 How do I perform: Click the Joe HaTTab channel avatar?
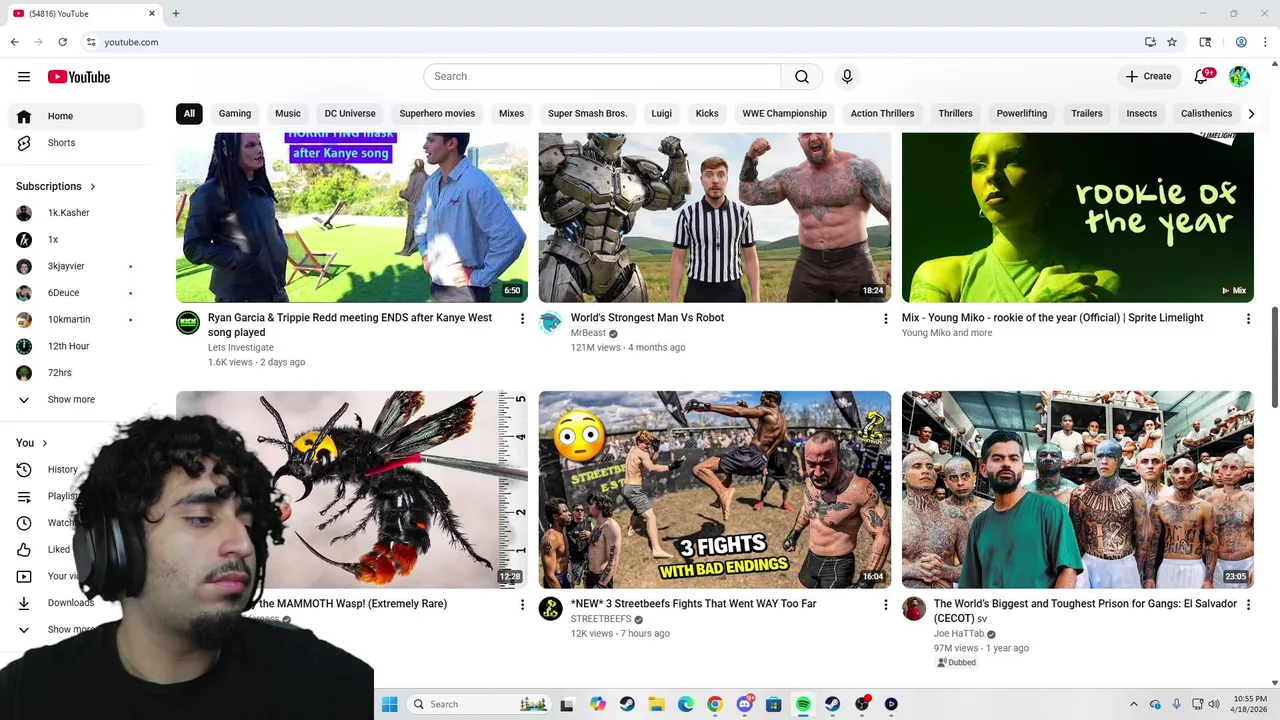point(914,608)
